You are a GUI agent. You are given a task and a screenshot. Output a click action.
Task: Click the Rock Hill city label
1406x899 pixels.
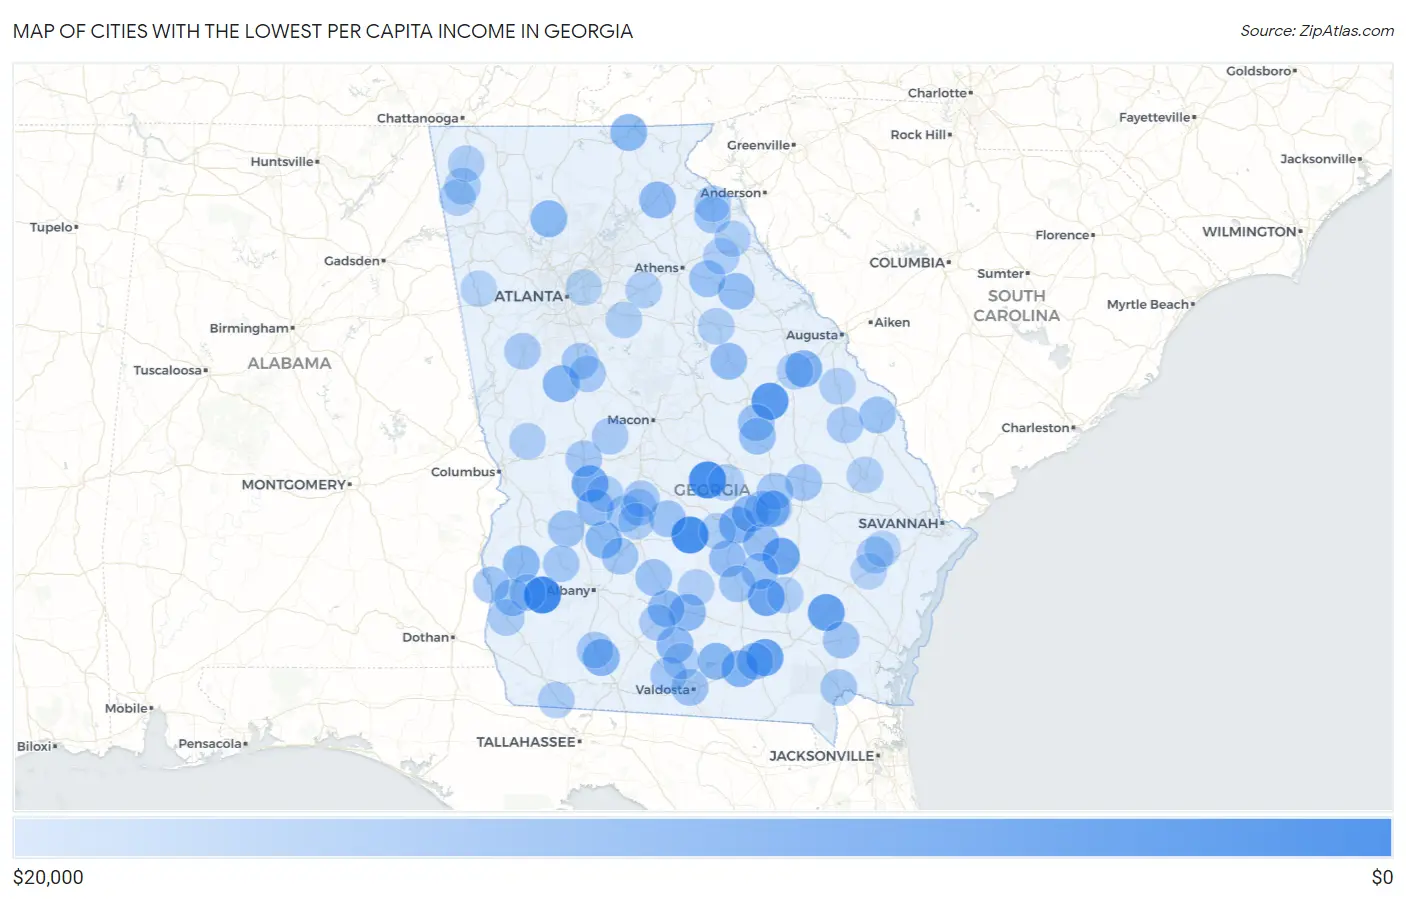919,134
